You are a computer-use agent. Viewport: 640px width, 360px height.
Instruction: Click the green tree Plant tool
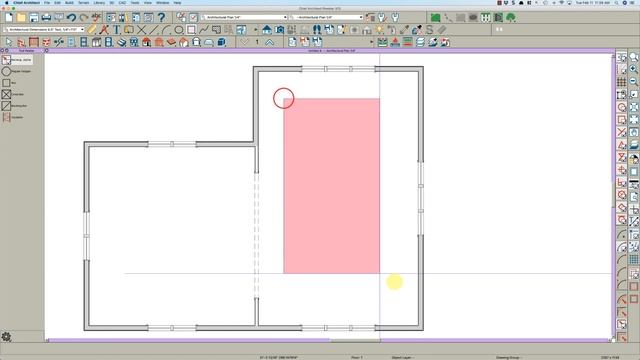click(511, 18)
